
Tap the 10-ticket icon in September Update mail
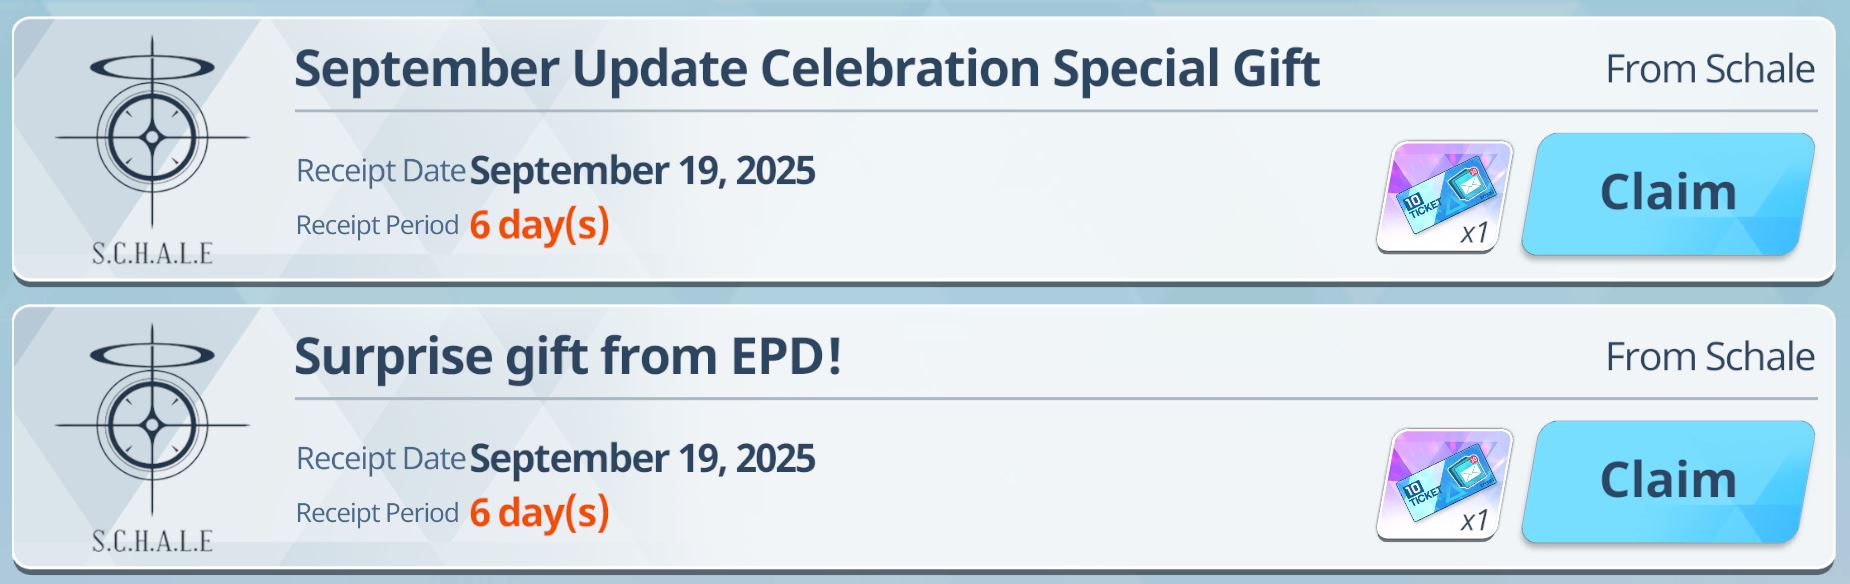click(1445, 196)
